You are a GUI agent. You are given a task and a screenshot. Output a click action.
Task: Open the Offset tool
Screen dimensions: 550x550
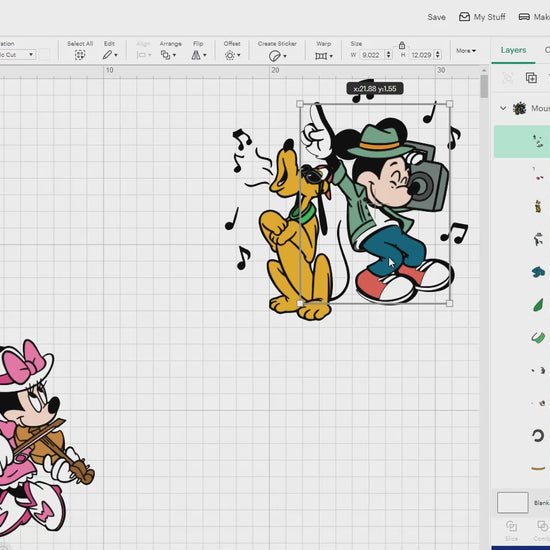(230, 55)
